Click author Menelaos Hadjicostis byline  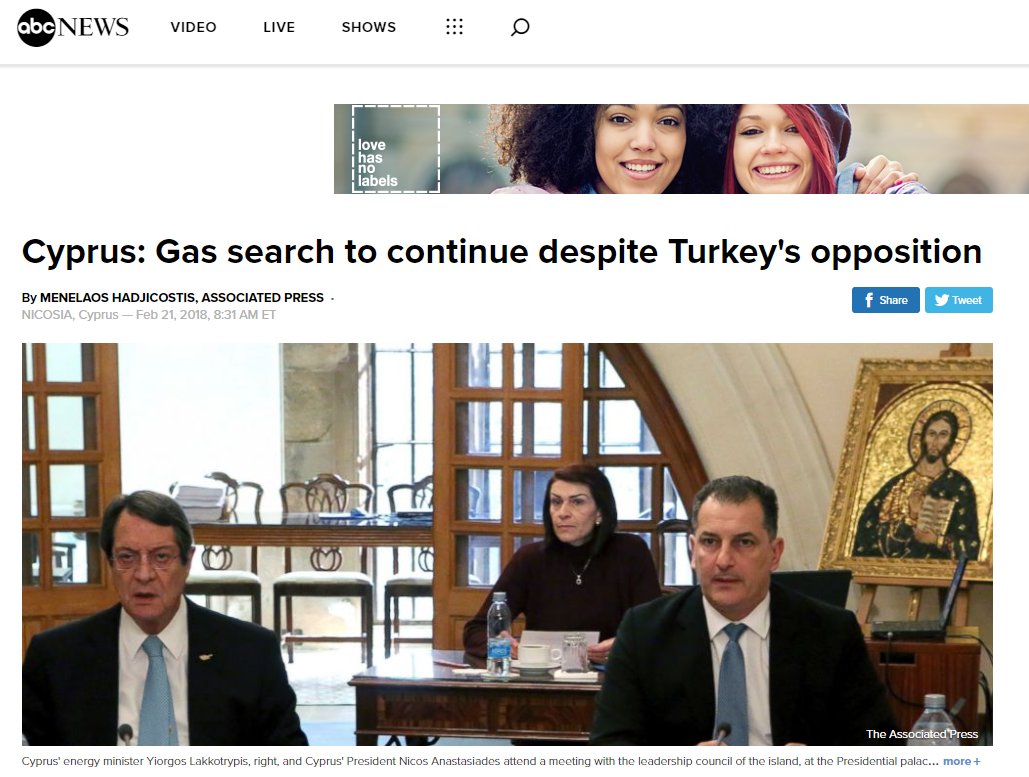(182, 298)
